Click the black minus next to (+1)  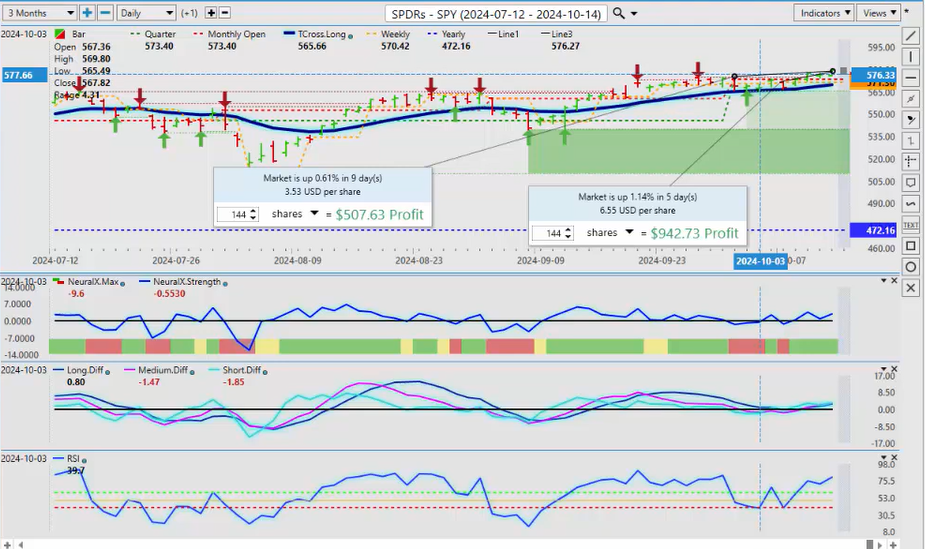click(x=225, y=12)
